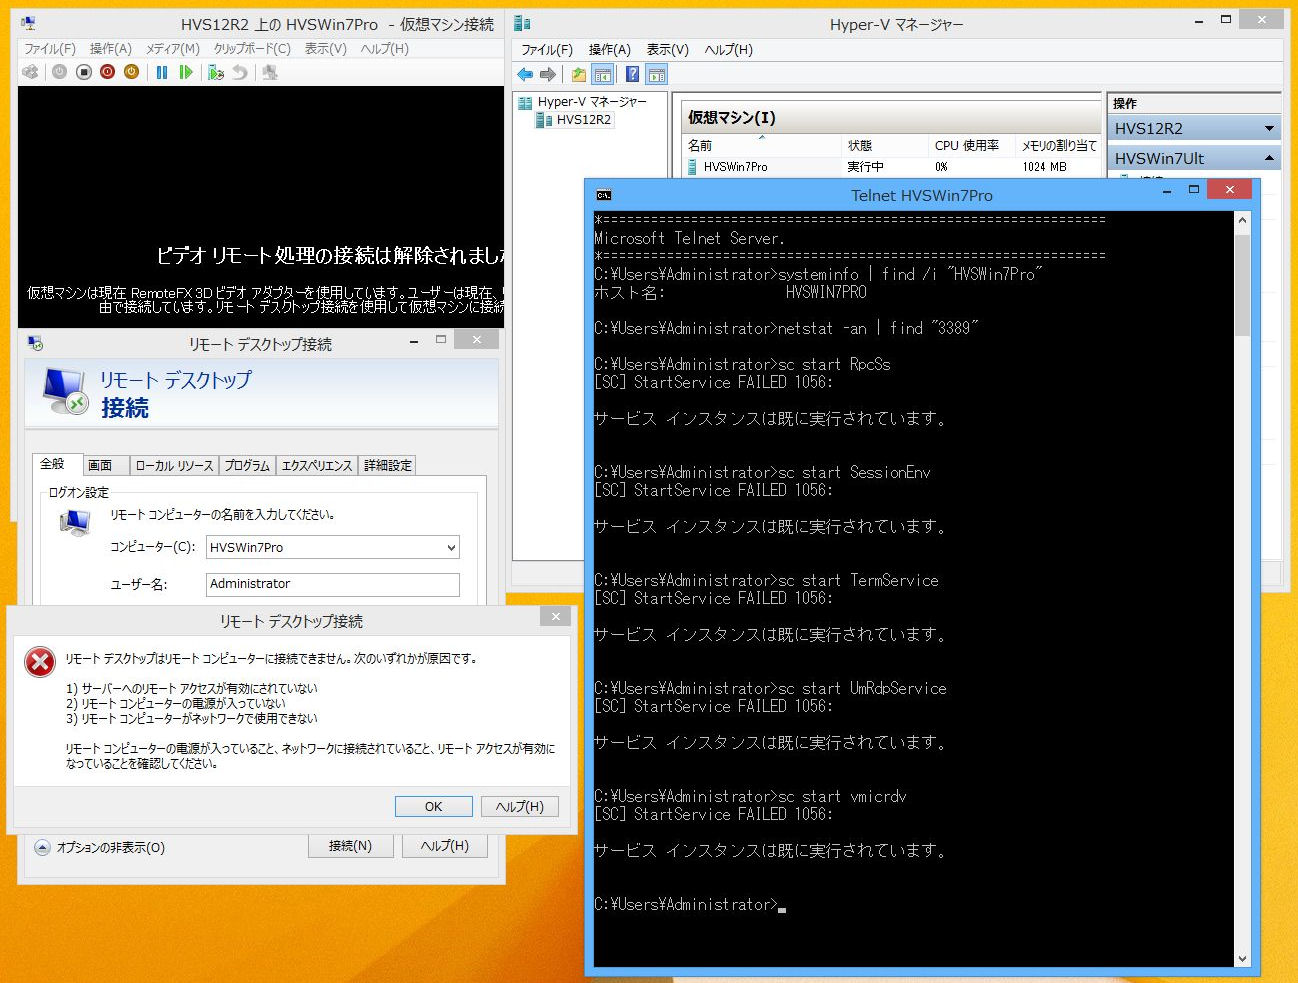
Task: Switch to the エクスペリエンス tab
Action: tap(316, 465)
